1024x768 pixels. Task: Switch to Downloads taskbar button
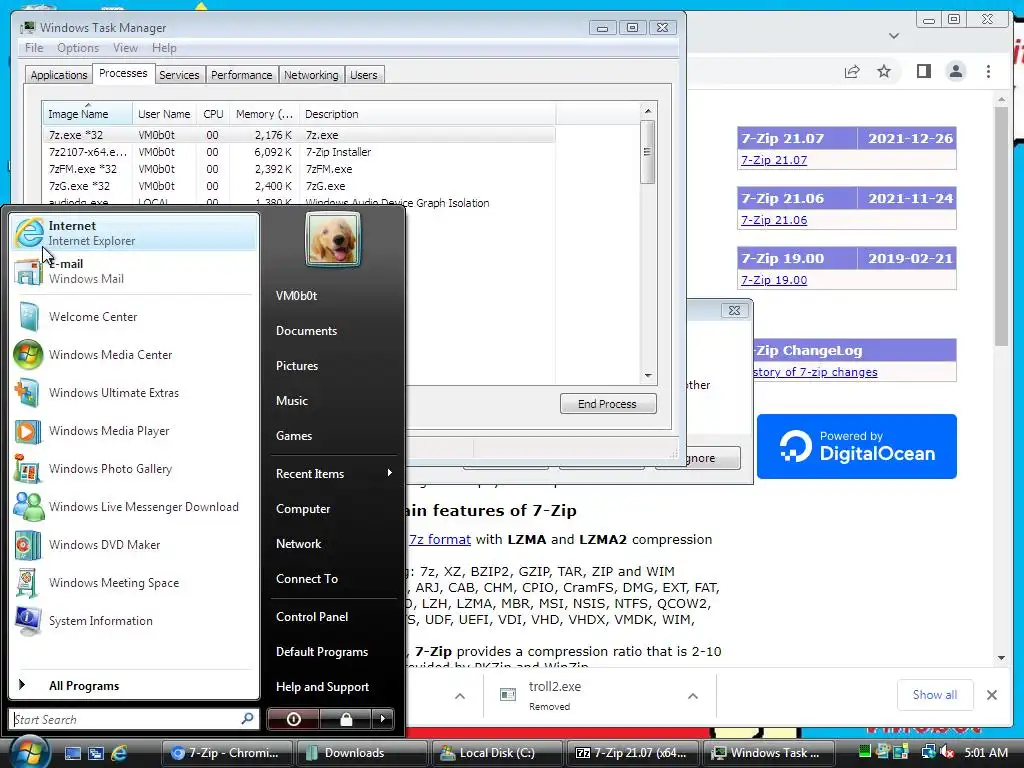[x=362, y=753]
